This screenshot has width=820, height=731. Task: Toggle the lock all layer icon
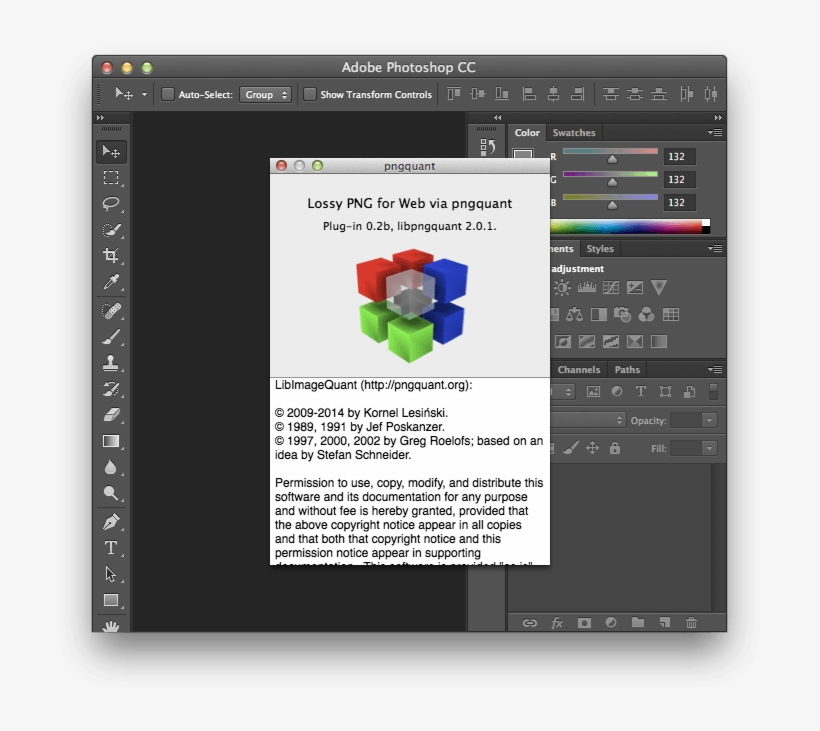(x=615, y=448)
